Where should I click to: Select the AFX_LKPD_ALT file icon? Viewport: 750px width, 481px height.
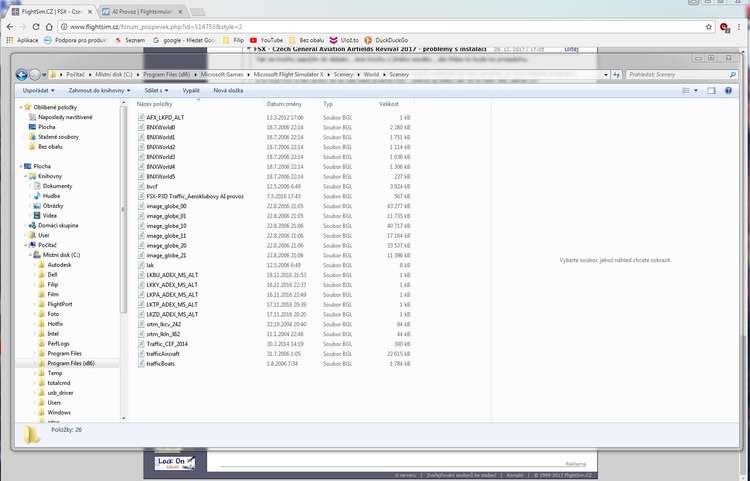141,117
